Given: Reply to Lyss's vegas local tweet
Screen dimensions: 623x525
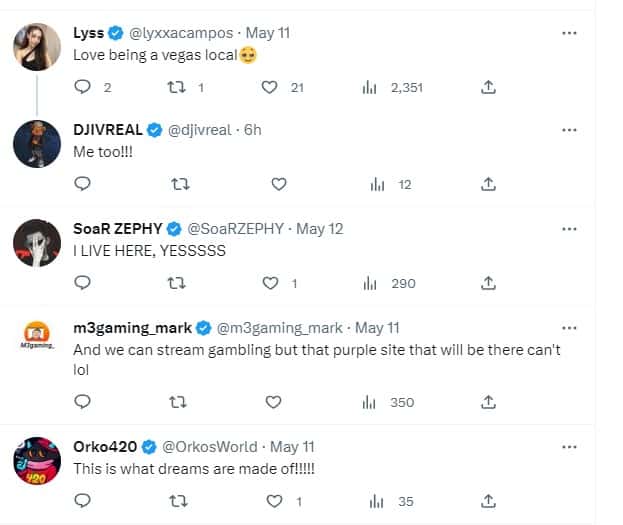Looking at the screenshot, I should pyautogui.click(x=83, y=87).
